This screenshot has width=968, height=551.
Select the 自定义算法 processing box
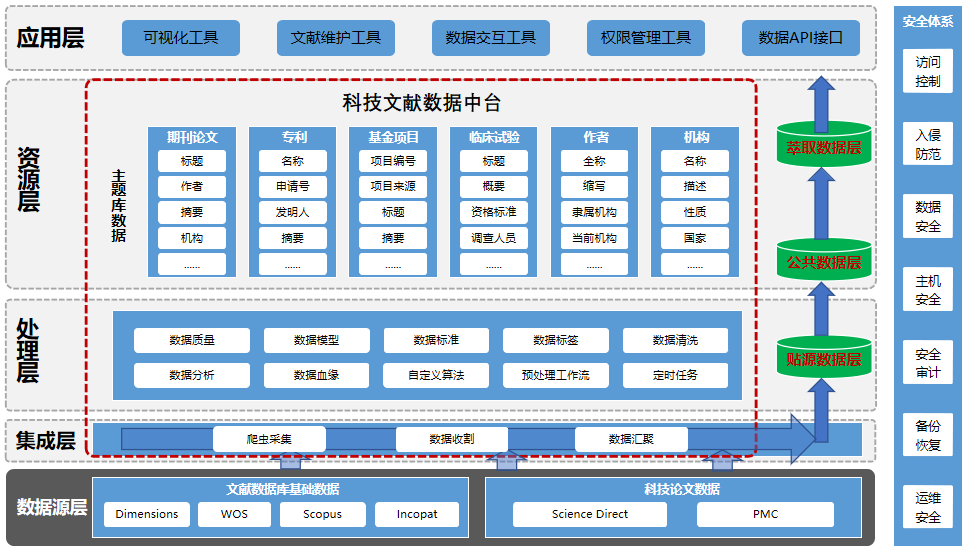click(x=436, y=376)
